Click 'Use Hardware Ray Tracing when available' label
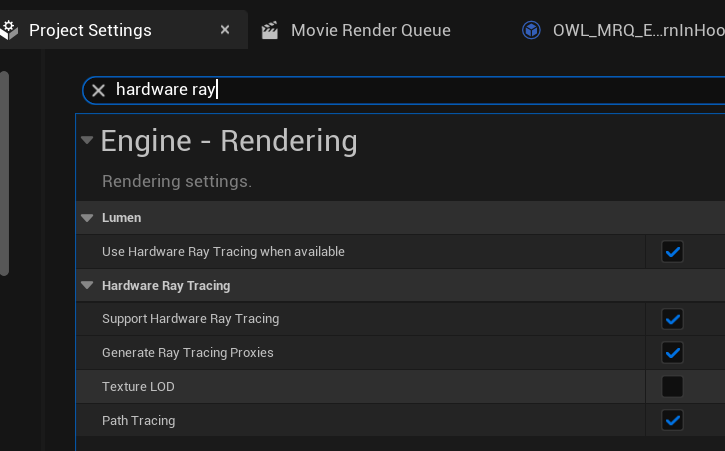Viewport: 725px width, 451px height. pyautogui.click(x=223, y=252)
